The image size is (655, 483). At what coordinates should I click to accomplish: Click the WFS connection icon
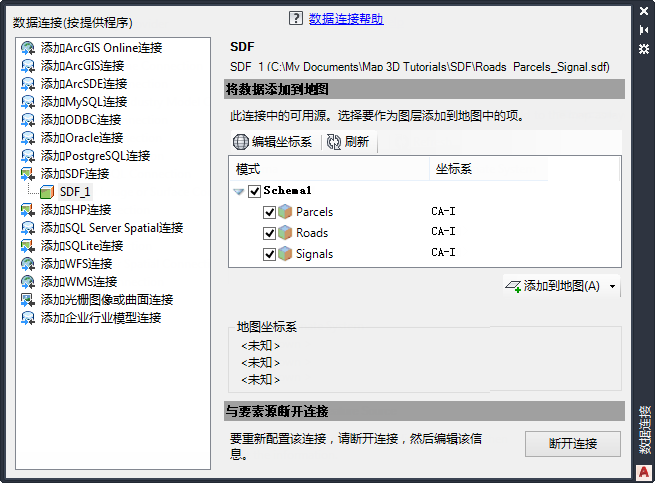(28, 264)
